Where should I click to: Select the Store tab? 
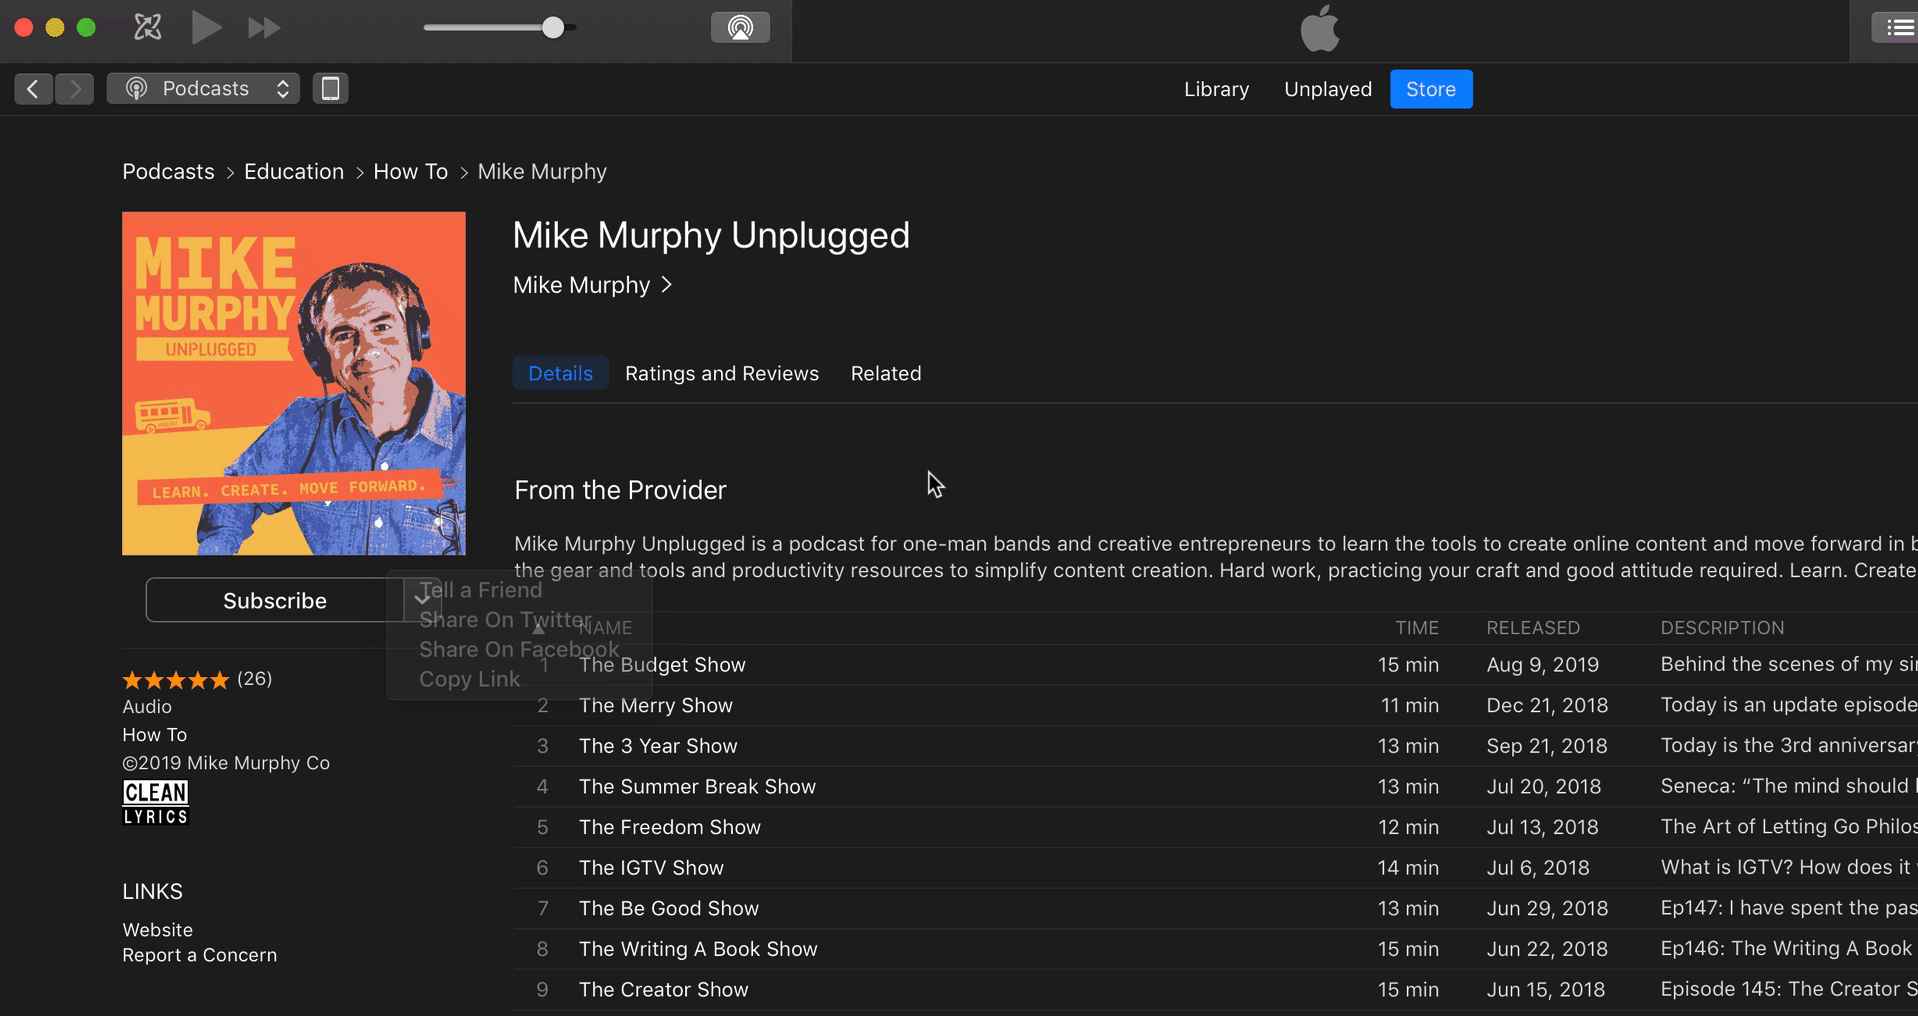[x=1430, y=89]
